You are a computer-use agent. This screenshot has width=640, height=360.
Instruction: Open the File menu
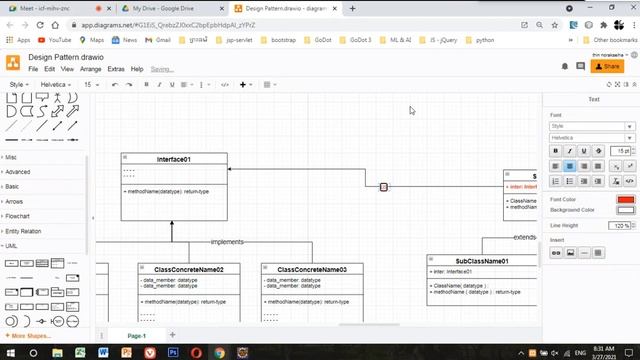33,69
